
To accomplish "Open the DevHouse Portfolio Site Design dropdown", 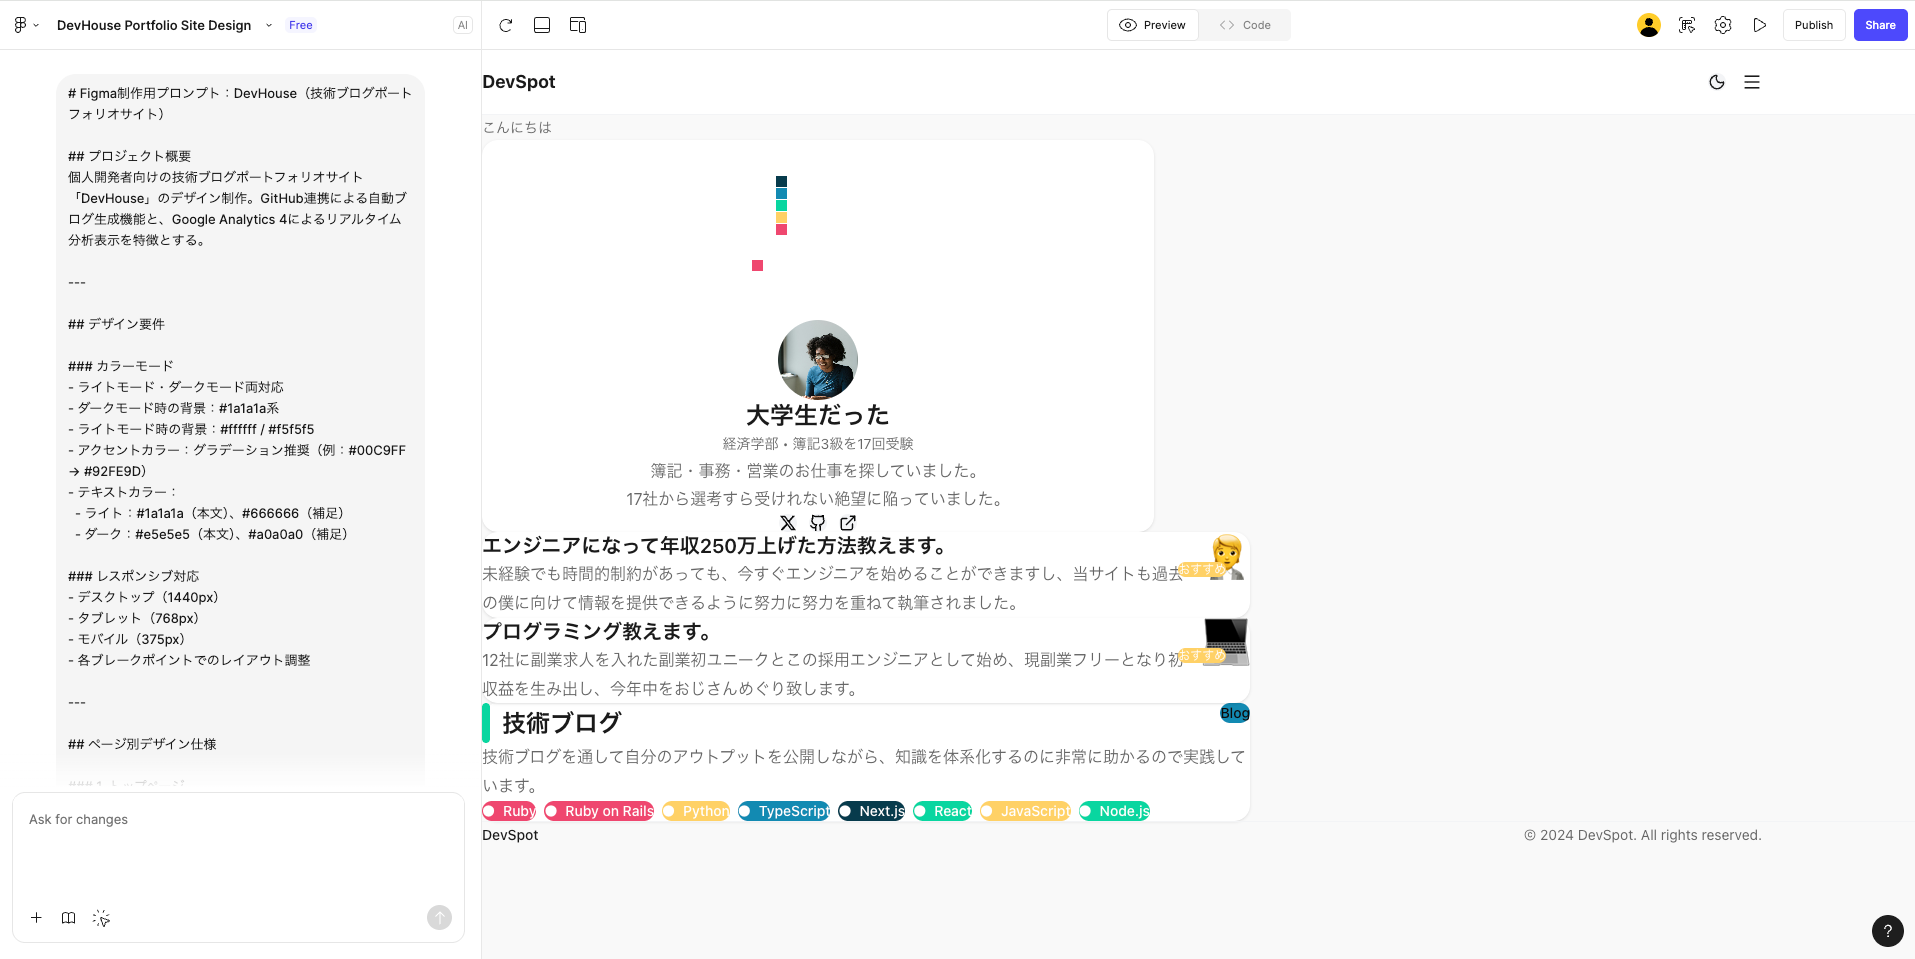I will [267, 25].
